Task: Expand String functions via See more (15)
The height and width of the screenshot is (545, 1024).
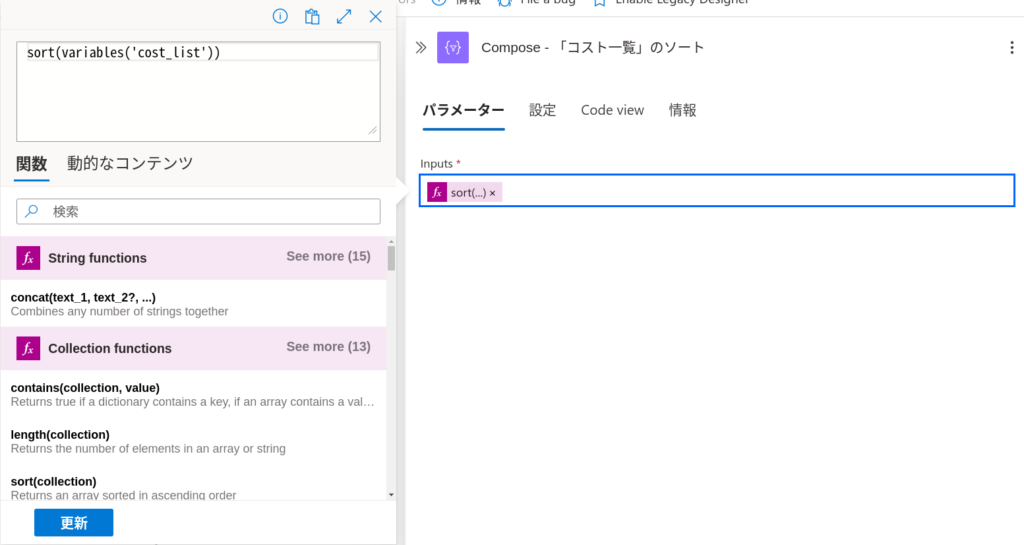Action: coord(328,257)
